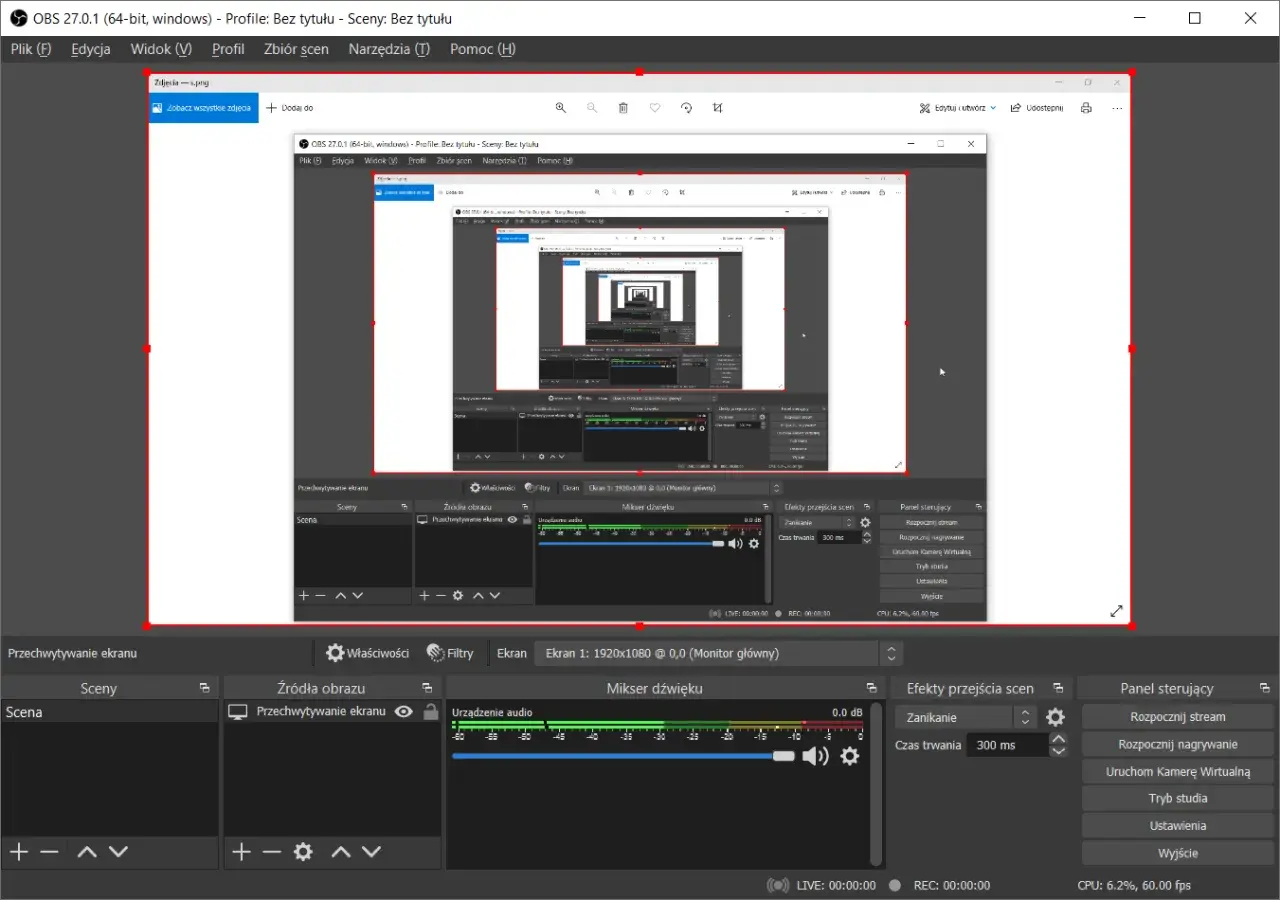The width and height of the screenshot is (1280, 900).
Task: Click the Urządzenie audio volume slider
Action: pos(623,756)
